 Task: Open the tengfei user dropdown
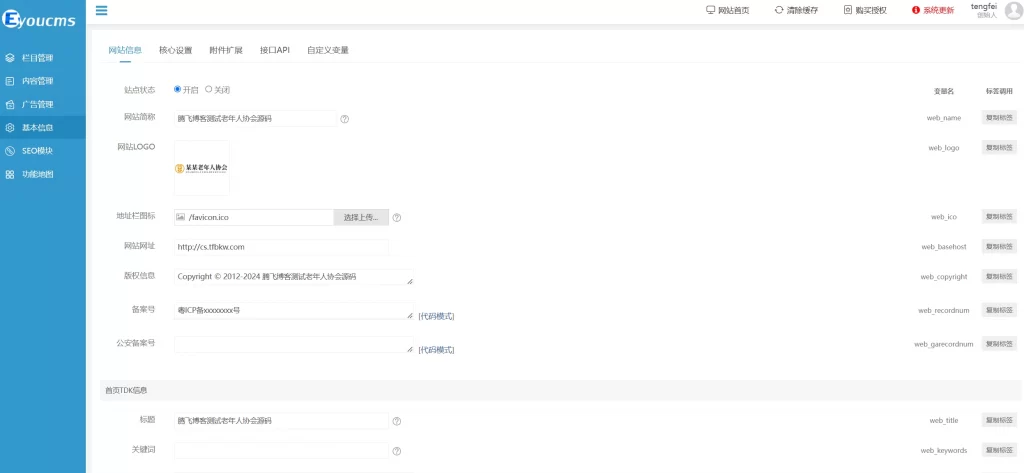pyautogui.click(x=983, y=10)
